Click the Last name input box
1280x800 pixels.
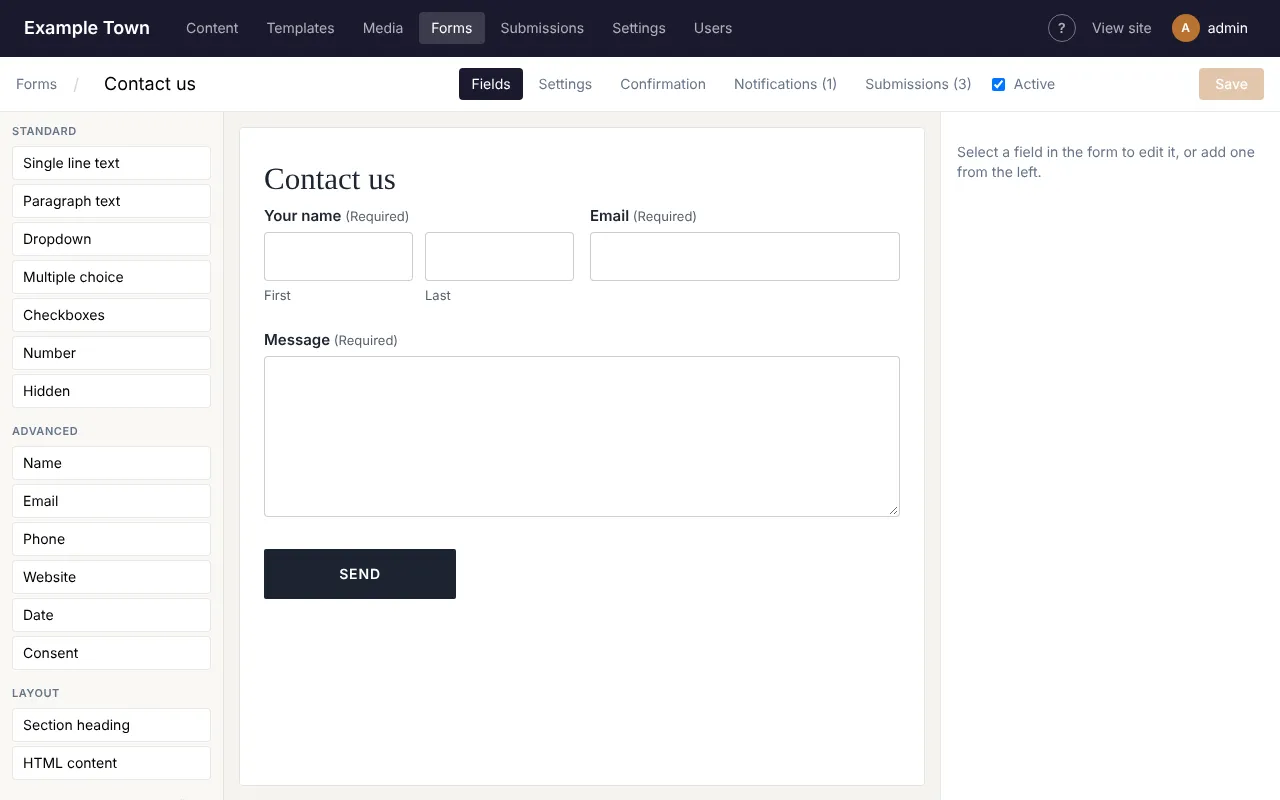(x=499, y=256)
